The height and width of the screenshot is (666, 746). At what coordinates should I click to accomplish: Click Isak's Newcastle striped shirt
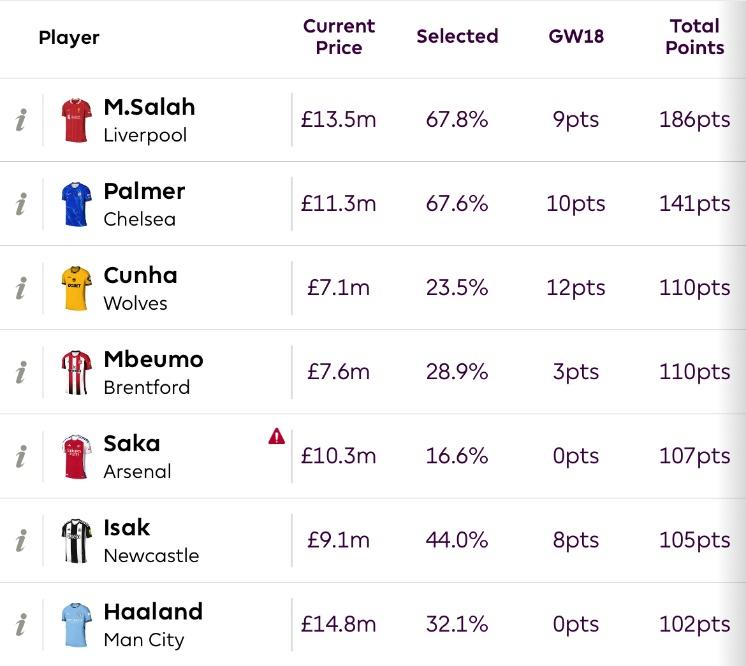click(77, 541)
